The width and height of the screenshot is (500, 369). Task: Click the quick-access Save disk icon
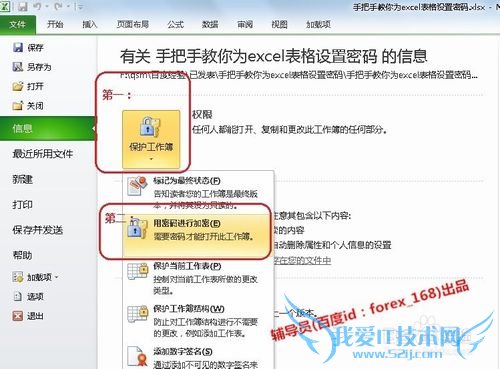pyautogui.click(x=23, y=6)
